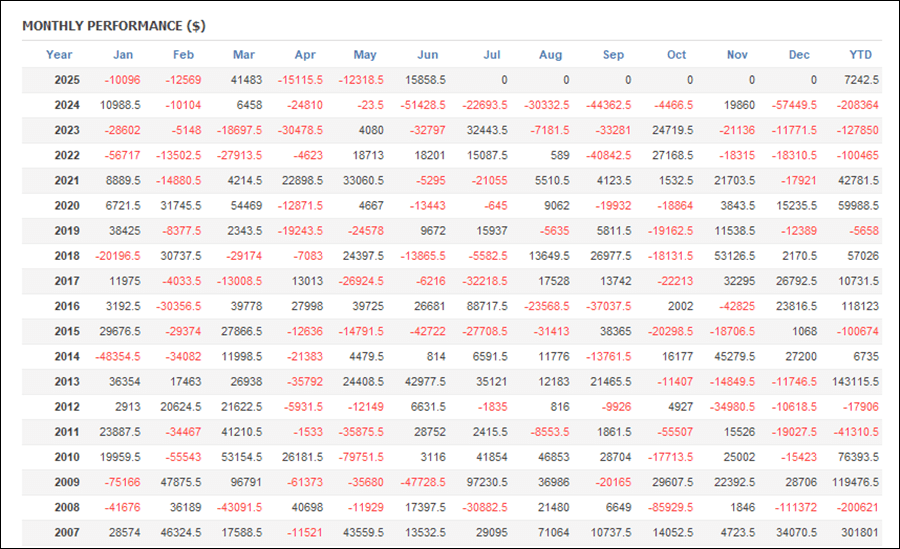The image size is (900, 549).
Task: Click the Jun column header
Action: tap(427, 55)
